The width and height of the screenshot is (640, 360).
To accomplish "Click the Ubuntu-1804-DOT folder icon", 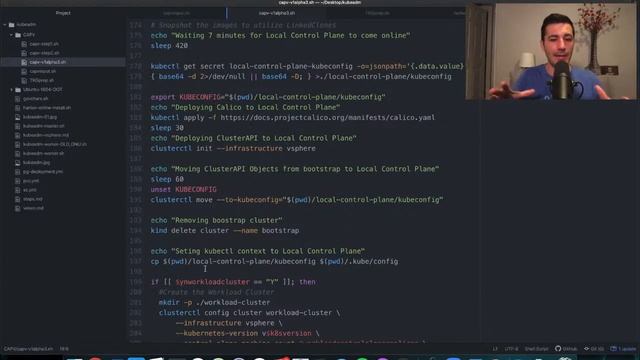I will 18,89.
